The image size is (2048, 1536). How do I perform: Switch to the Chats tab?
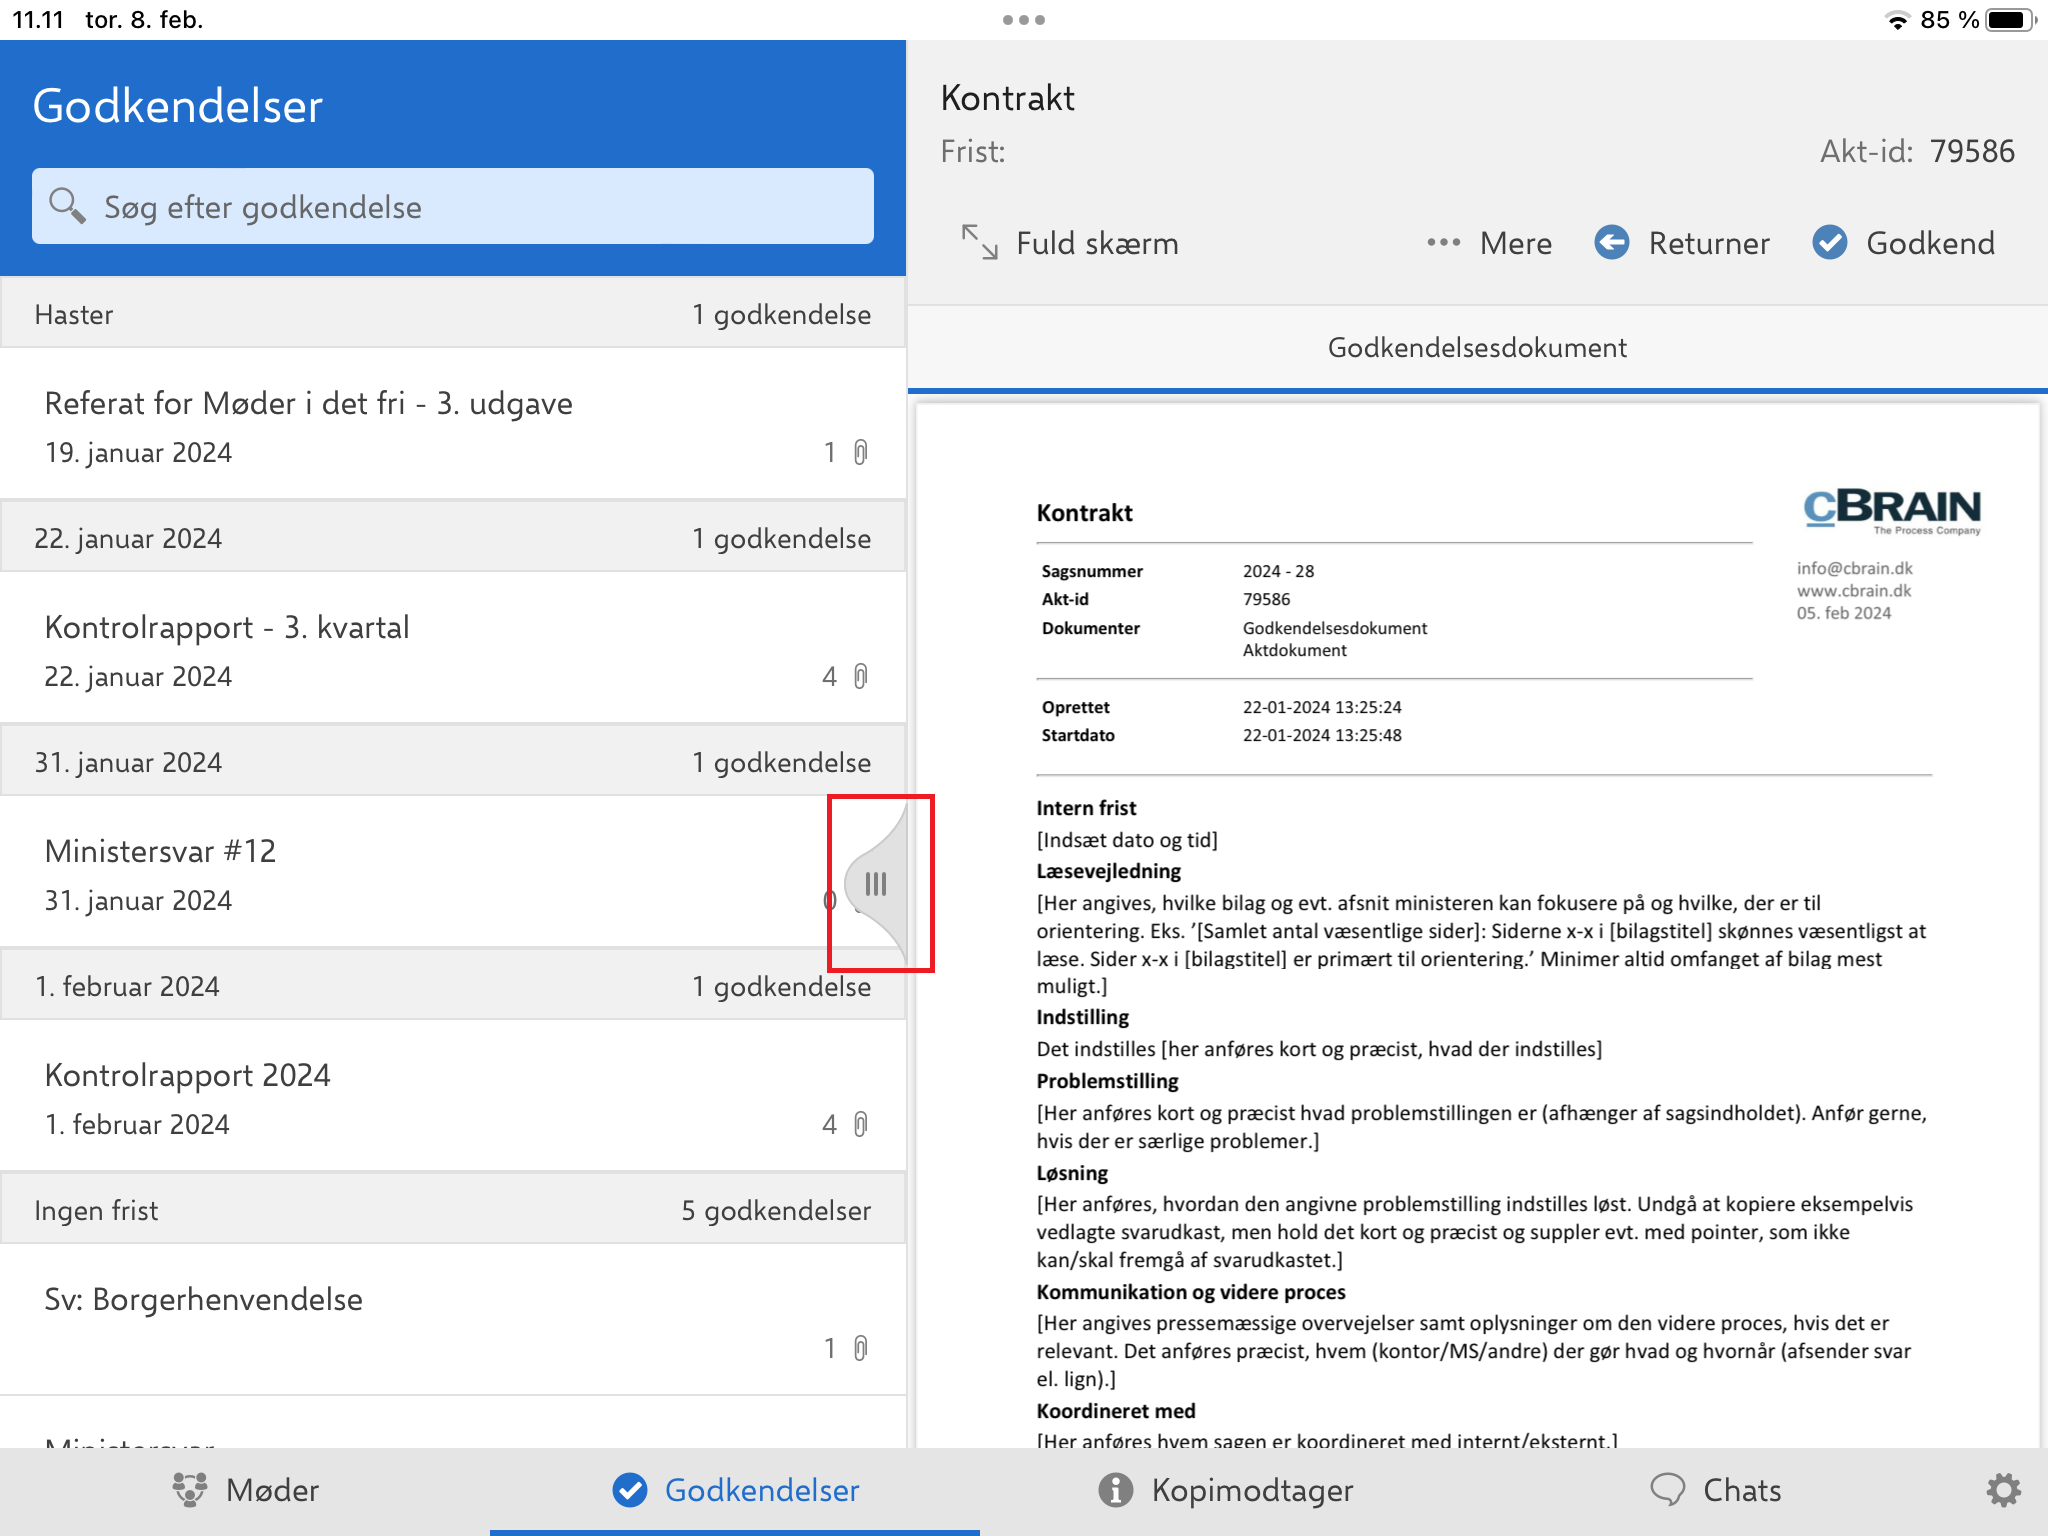pyautogui.click(x=1715, y=1490)
